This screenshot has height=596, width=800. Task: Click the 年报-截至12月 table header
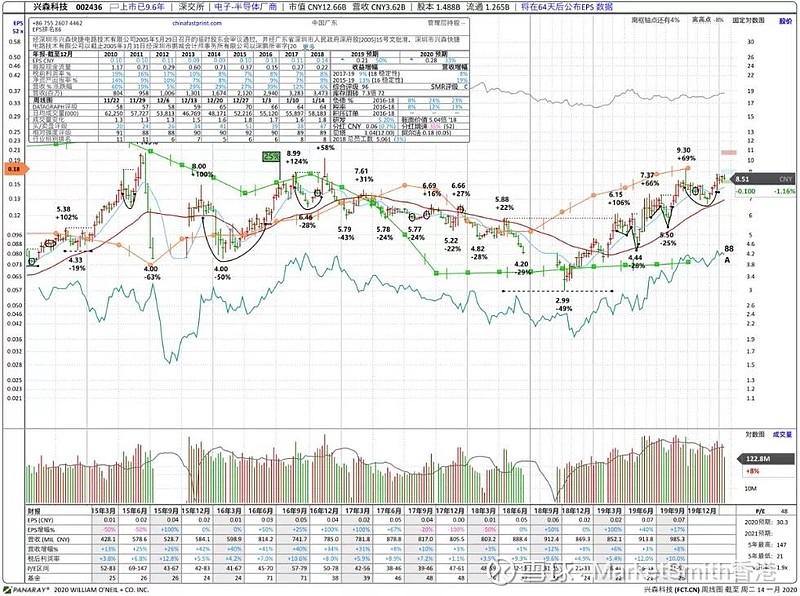(x=53, y=54)
